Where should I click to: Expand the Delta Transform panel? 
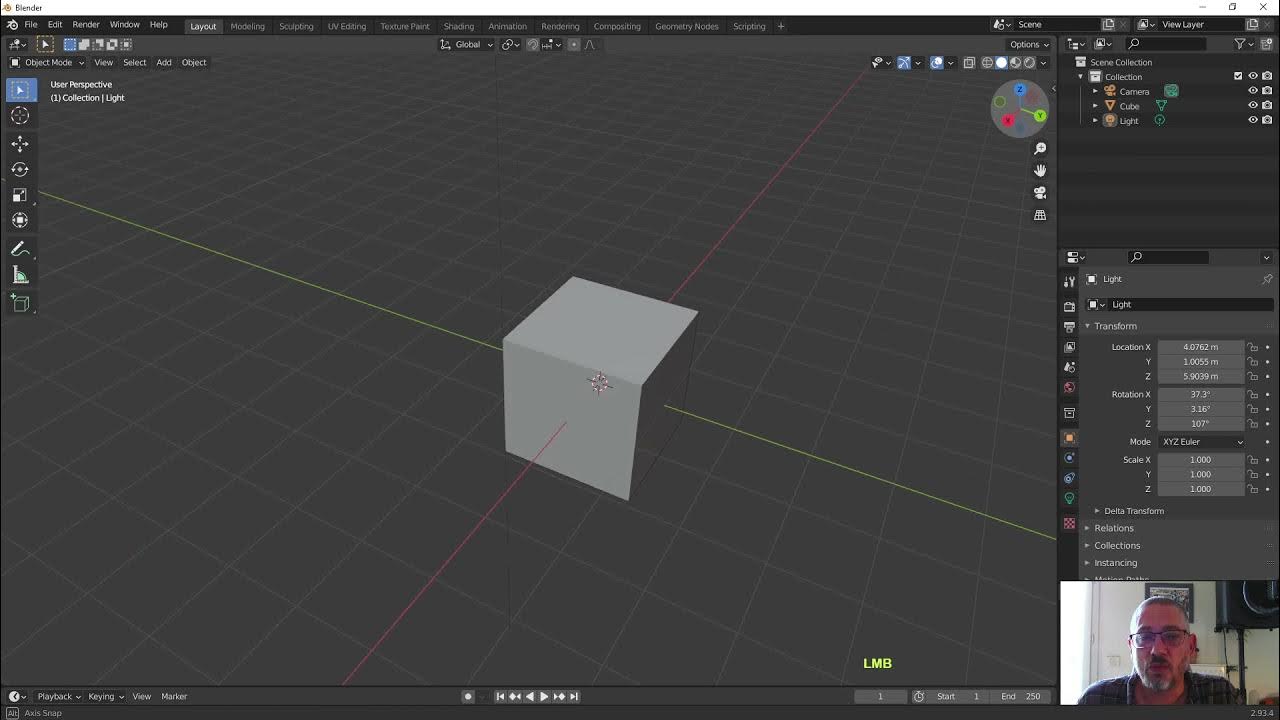1134,511
